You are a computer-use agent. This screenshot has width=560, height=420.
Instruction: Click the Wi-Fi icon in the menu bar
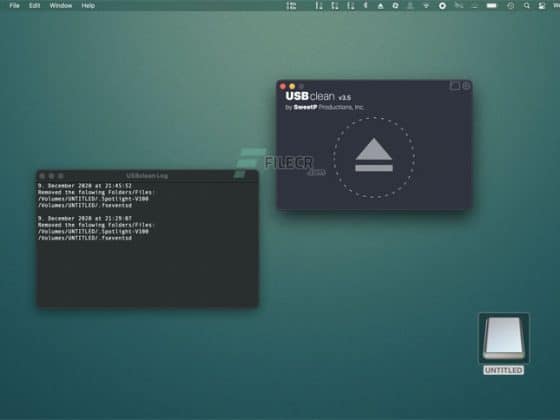(x=426, y=5)
